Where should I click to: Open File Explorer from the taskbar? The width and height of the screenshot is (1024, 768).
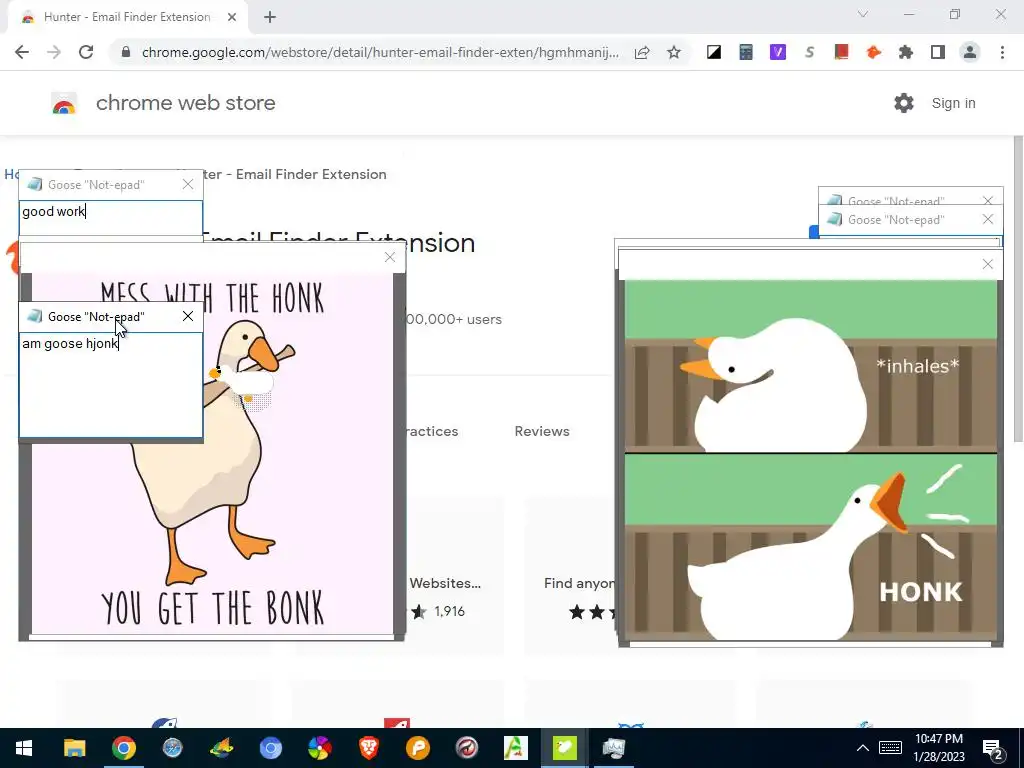[x=74, y=748]
